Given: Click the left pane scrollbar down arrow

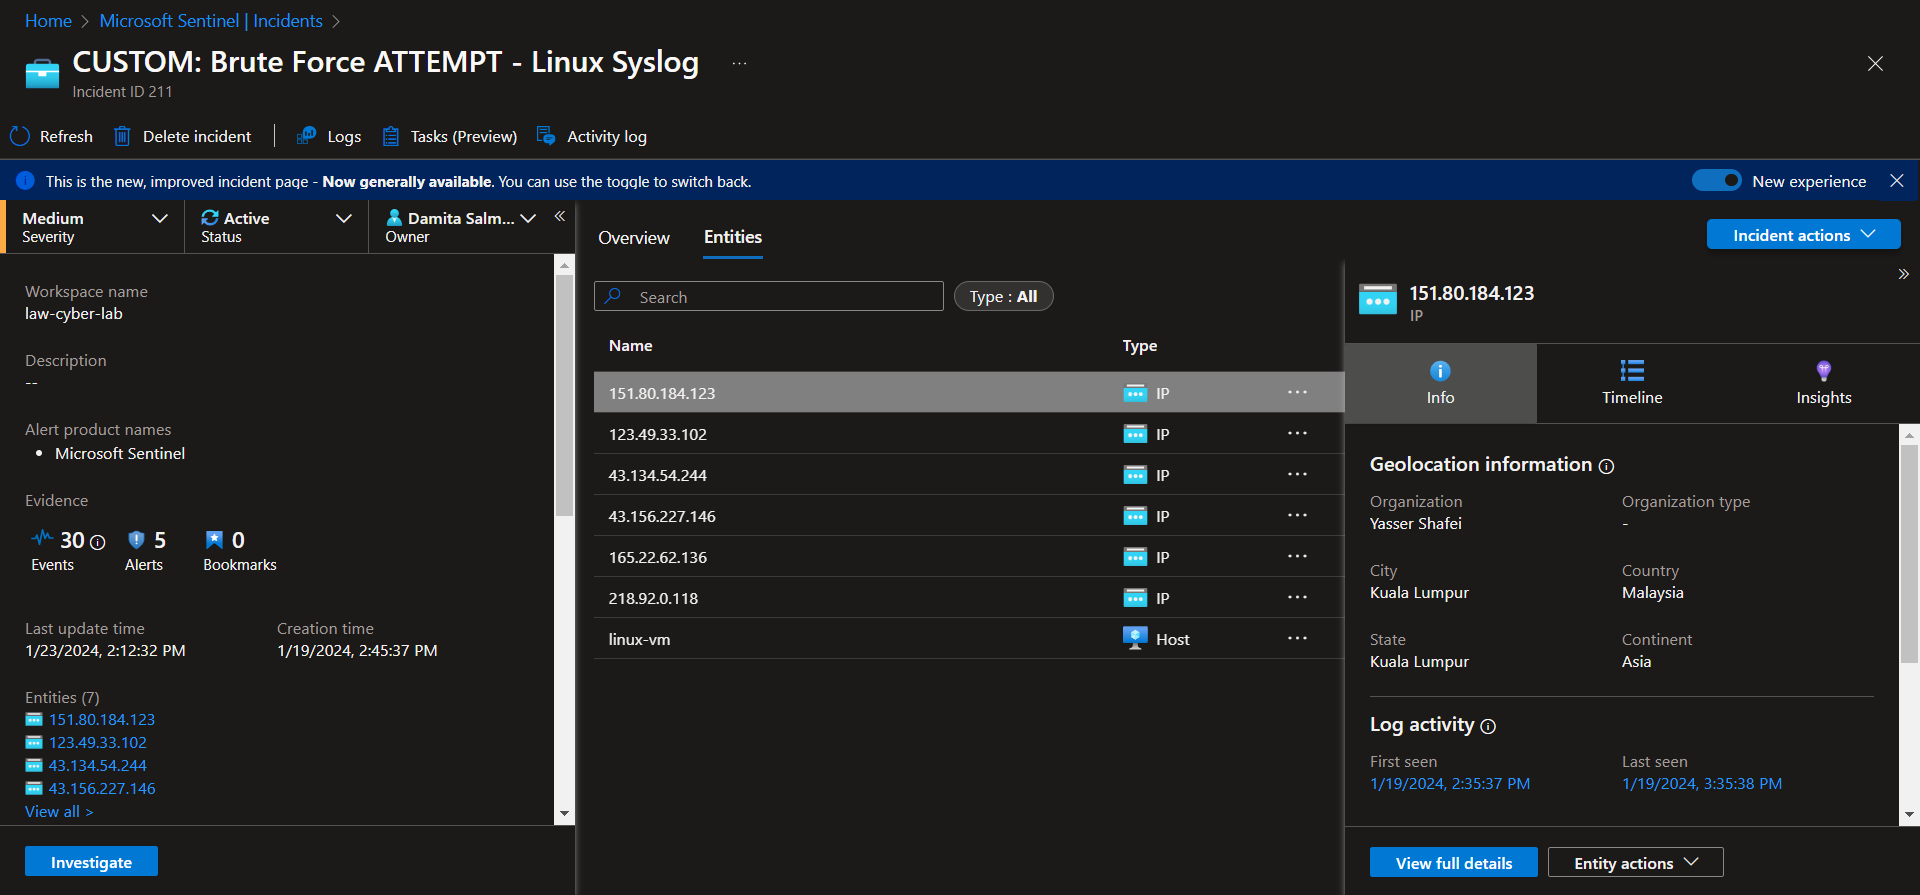Looking at the screenshot, I should (564, 814).
